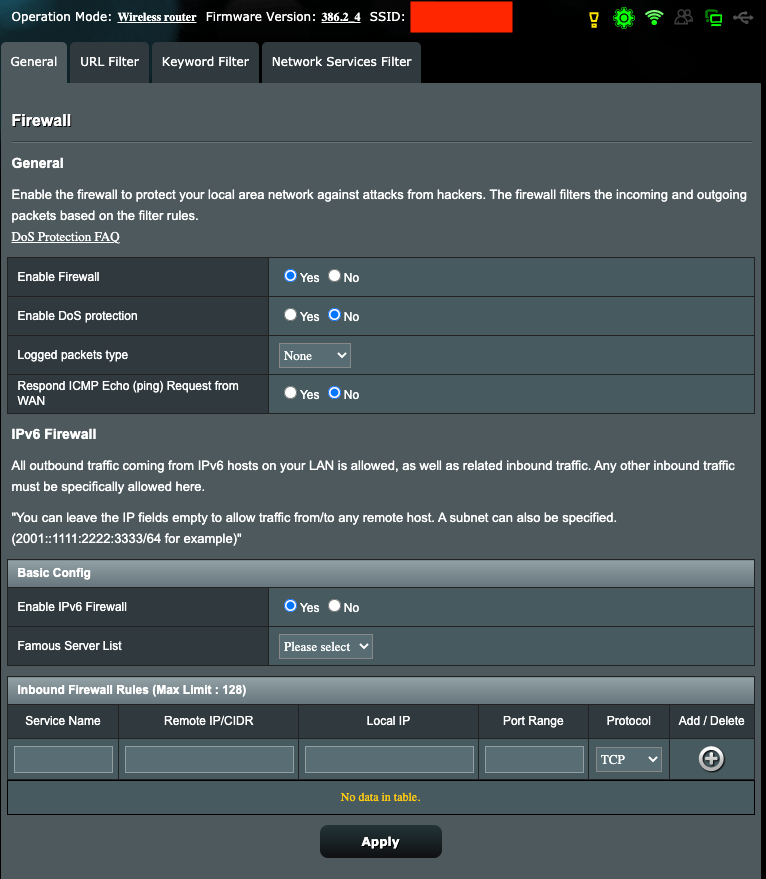The width and height of the screenshot is (766, 879).
Task: Click the green gear status icon
Action: click(x=624, y=18)
